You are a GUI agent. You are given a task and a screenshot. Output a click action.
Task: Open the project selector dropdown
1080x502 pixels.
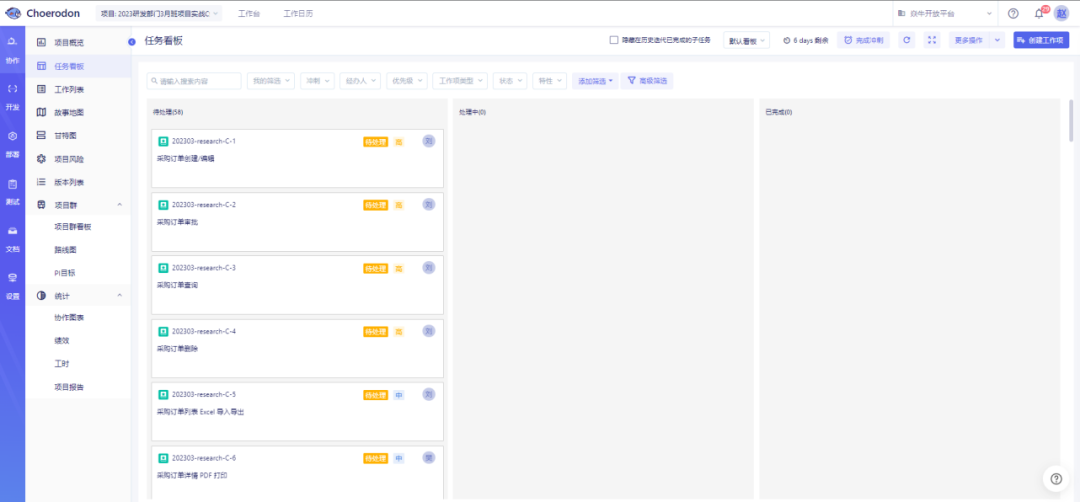(x=160, y=14)
